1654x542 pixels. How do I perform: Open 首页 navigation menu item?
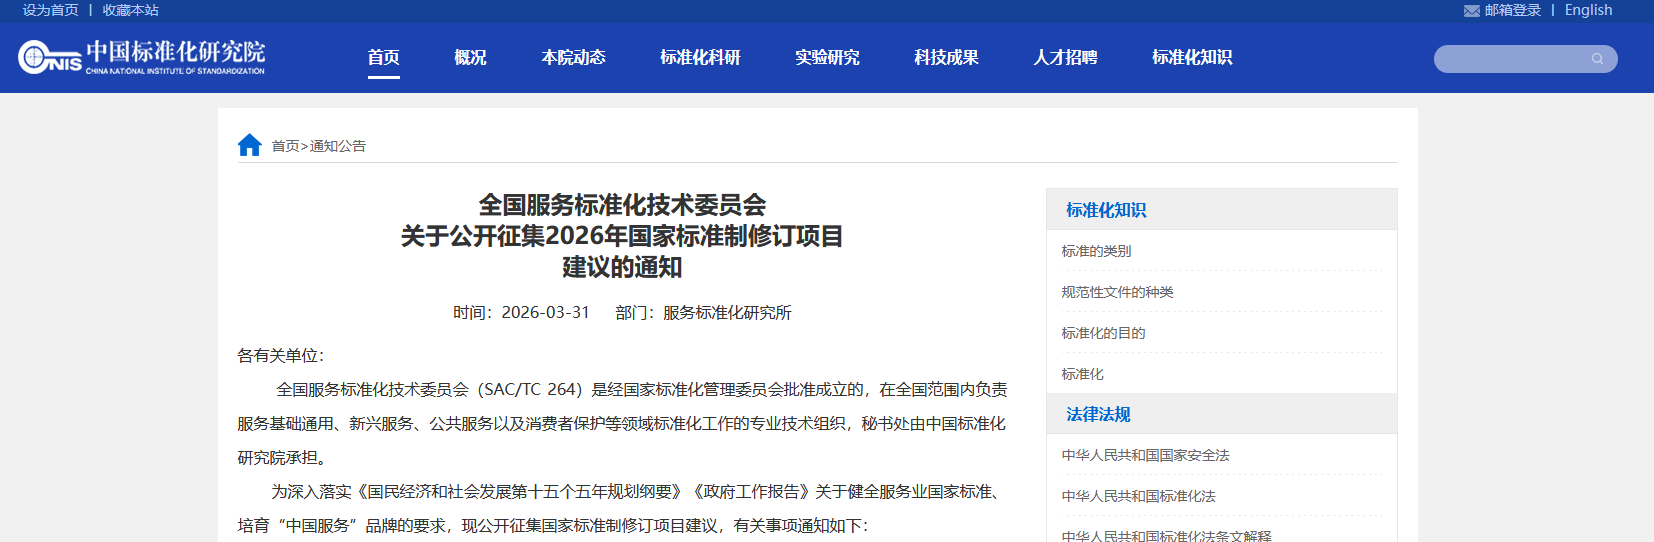point(384,57)
